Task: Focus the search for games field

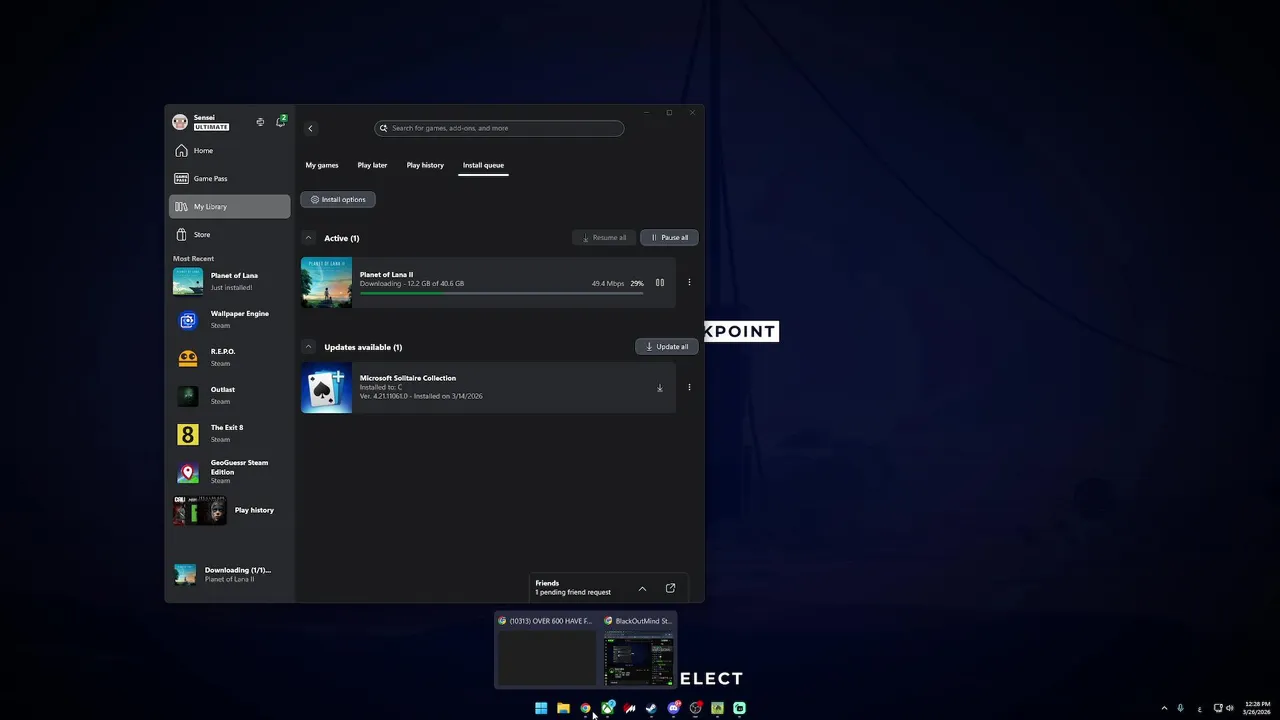Action: (499, 128)
